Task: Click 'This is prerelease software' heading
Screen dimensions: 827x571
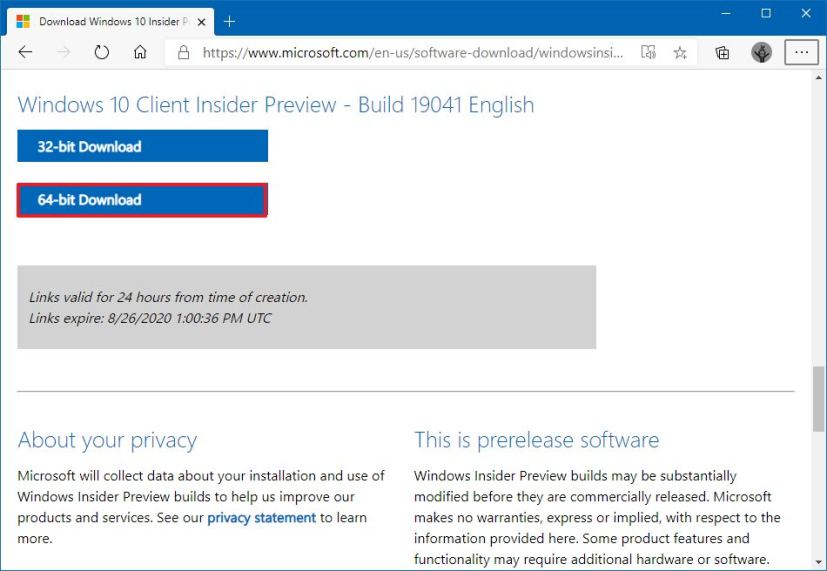Action: [x=536, y=440]
